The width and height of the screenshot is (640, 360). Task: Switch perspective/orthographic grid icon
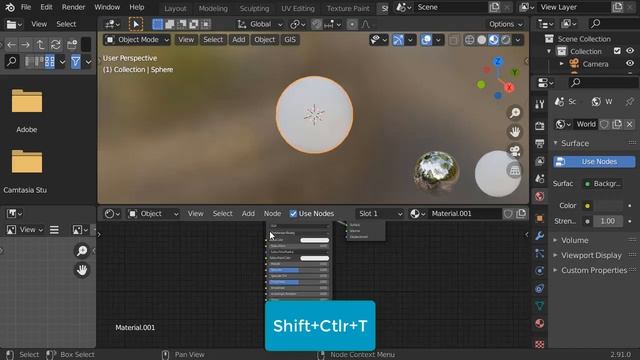[515, 170]
